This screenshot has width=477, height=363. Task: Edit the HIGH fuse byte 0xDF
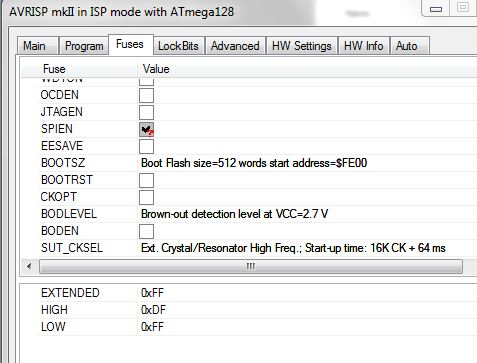153,310
